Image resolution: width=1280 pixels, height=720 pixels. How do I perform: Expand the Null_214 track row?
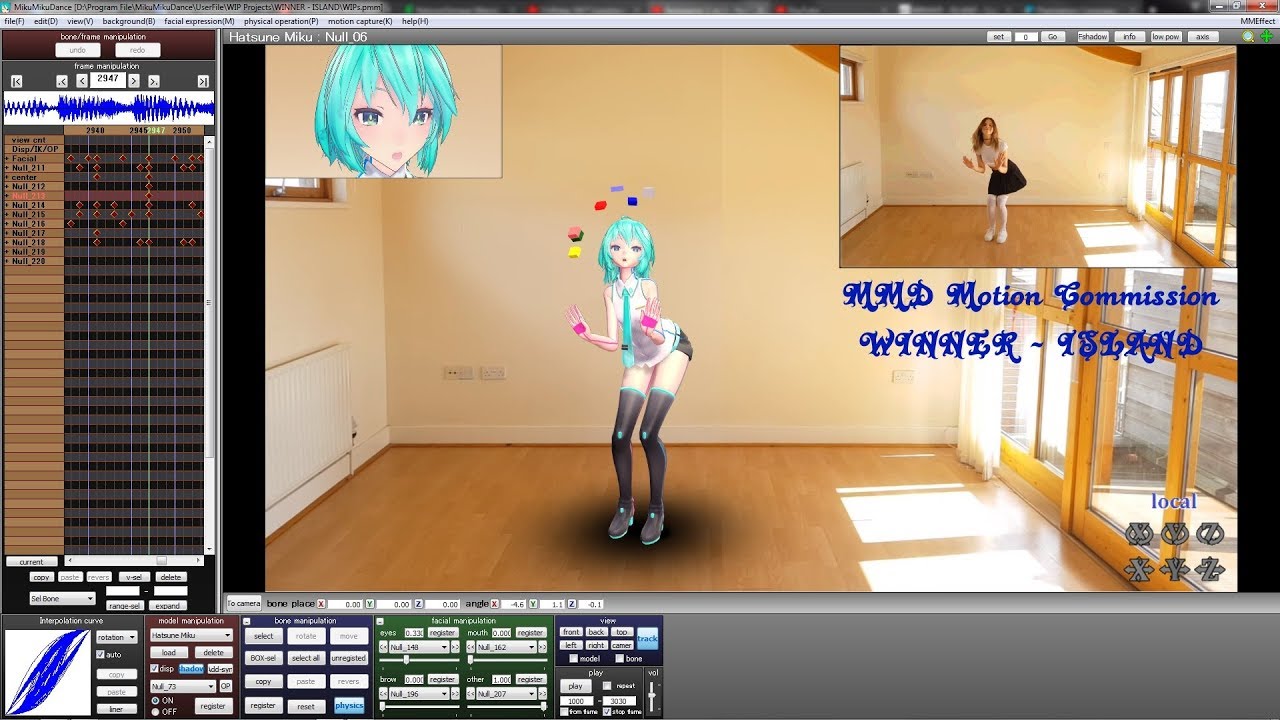tap(6, 205)
